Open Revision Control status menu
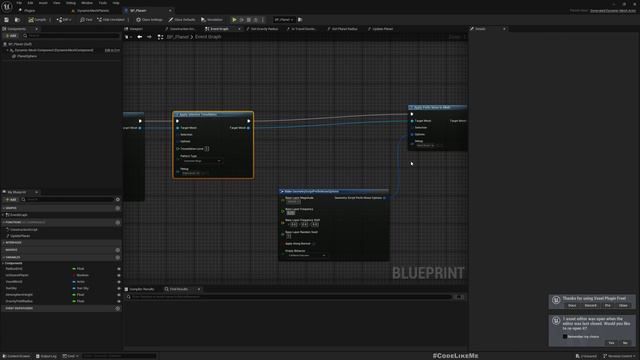This screenshot has width=640, height=360. (x=619, y=356)
